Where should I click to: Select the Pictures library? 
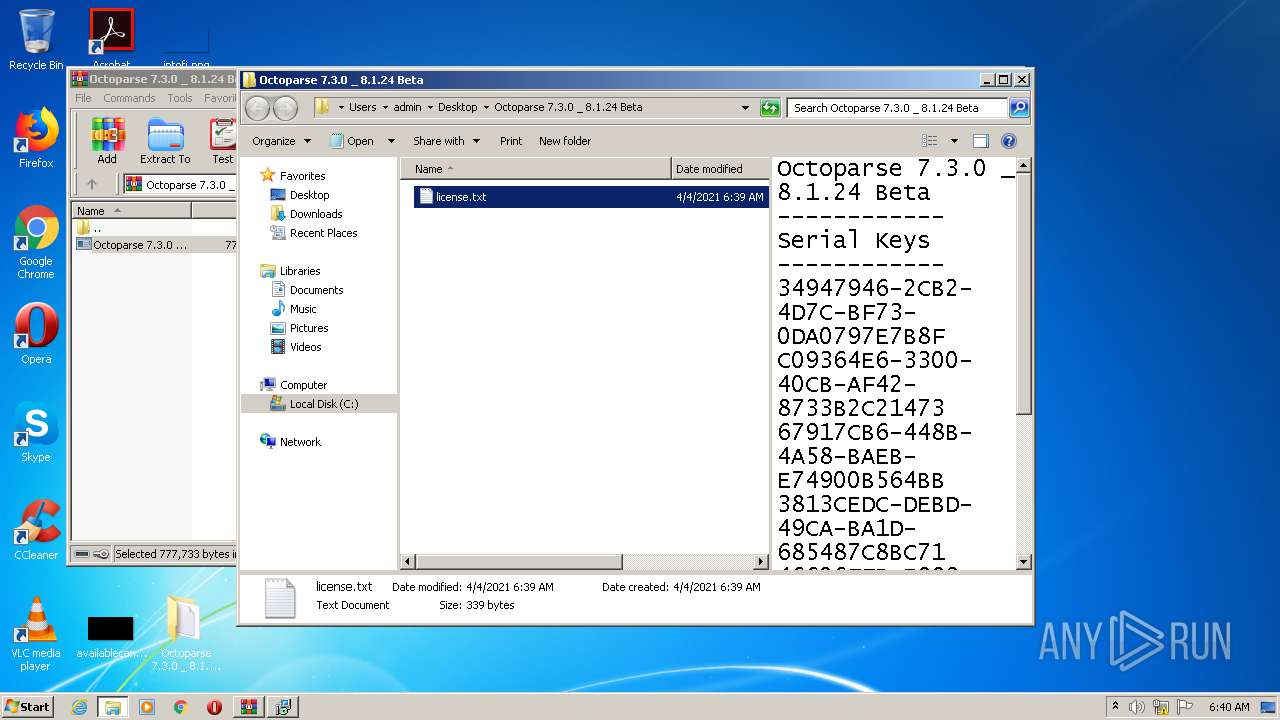(309, 328)
